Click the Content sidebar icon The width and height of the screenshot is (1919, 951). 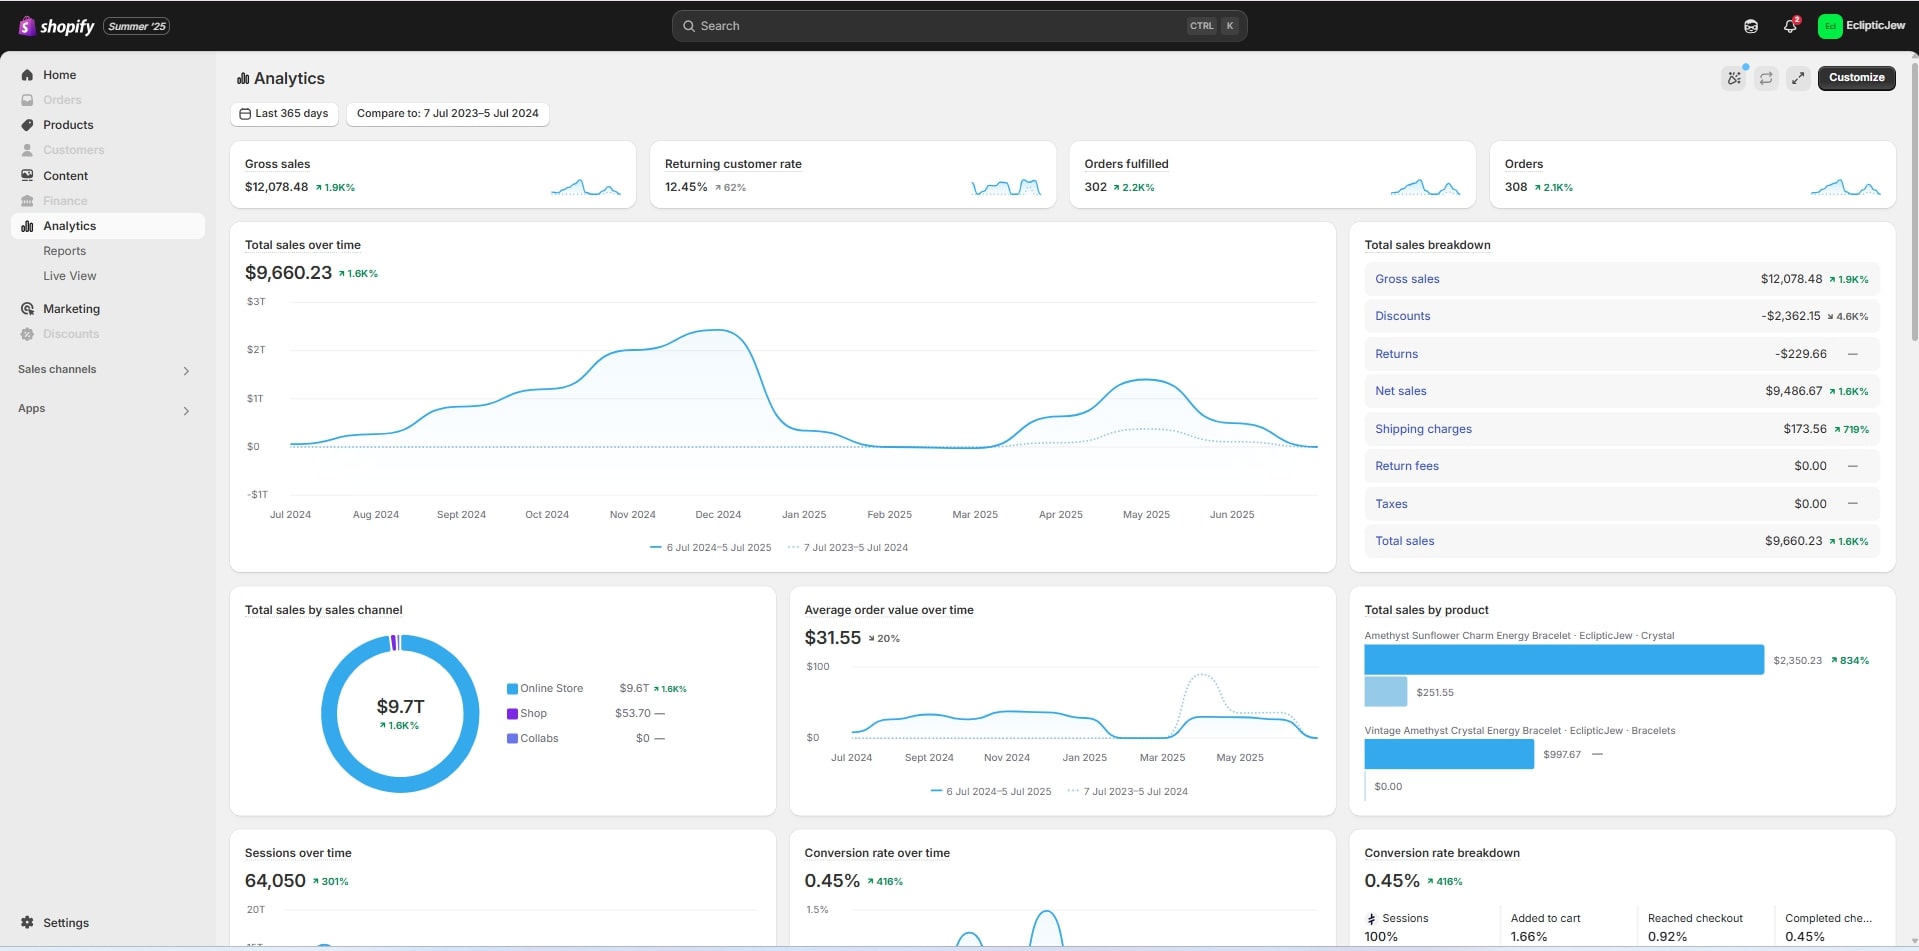(27, 176)
